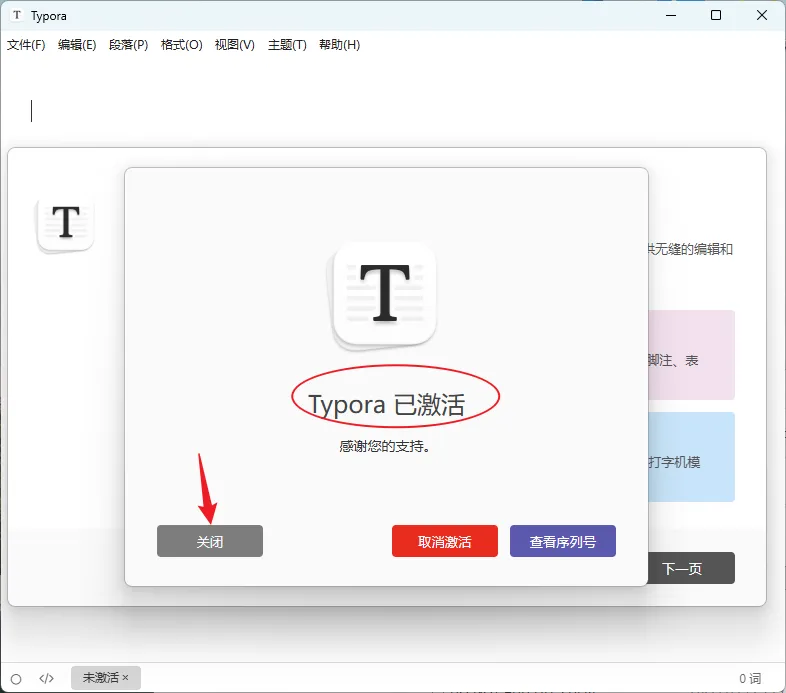
Task: Click the 0 词 word count
Action: click(750, 678)
